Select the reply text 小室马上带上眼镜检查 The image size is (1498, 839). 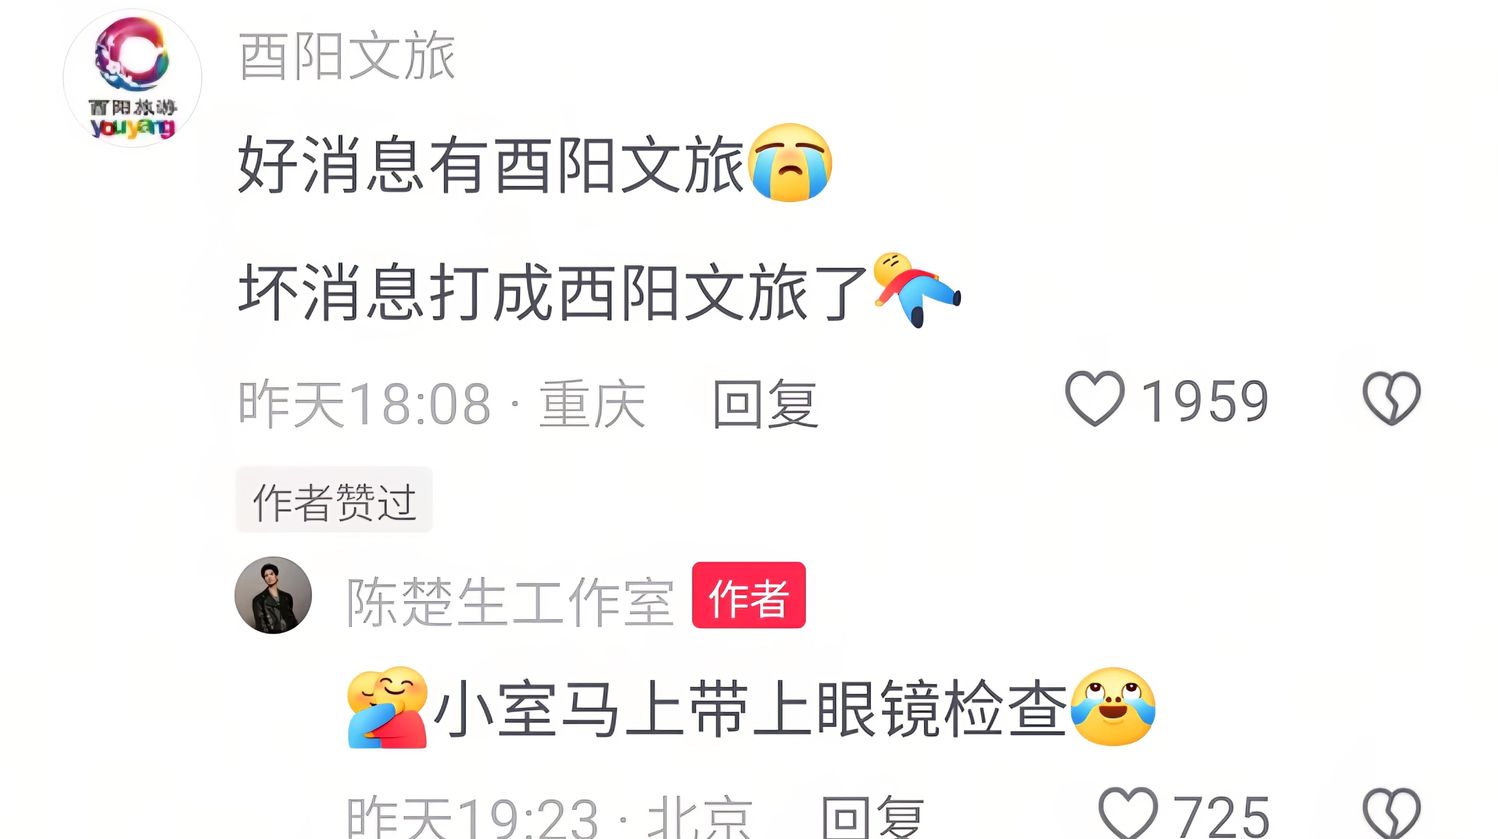(x=750, y=709)
